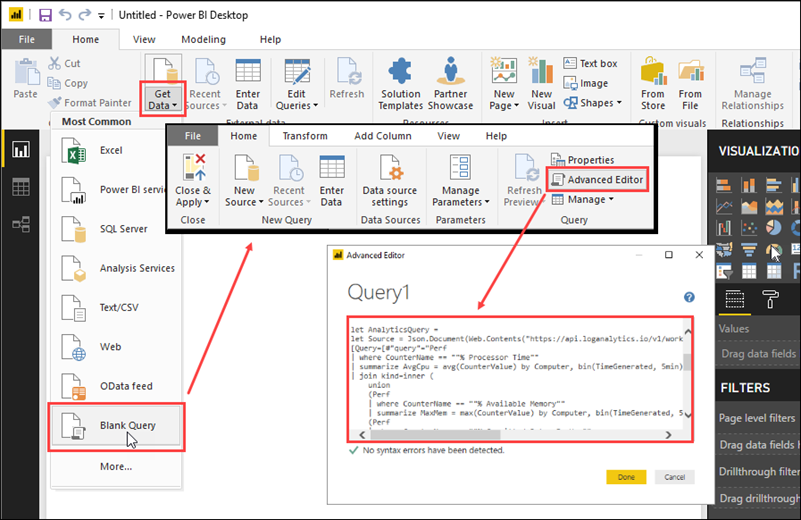
Task: Open the quick access toolbar dropdown arrow
Action: click(x=101, y=16)
